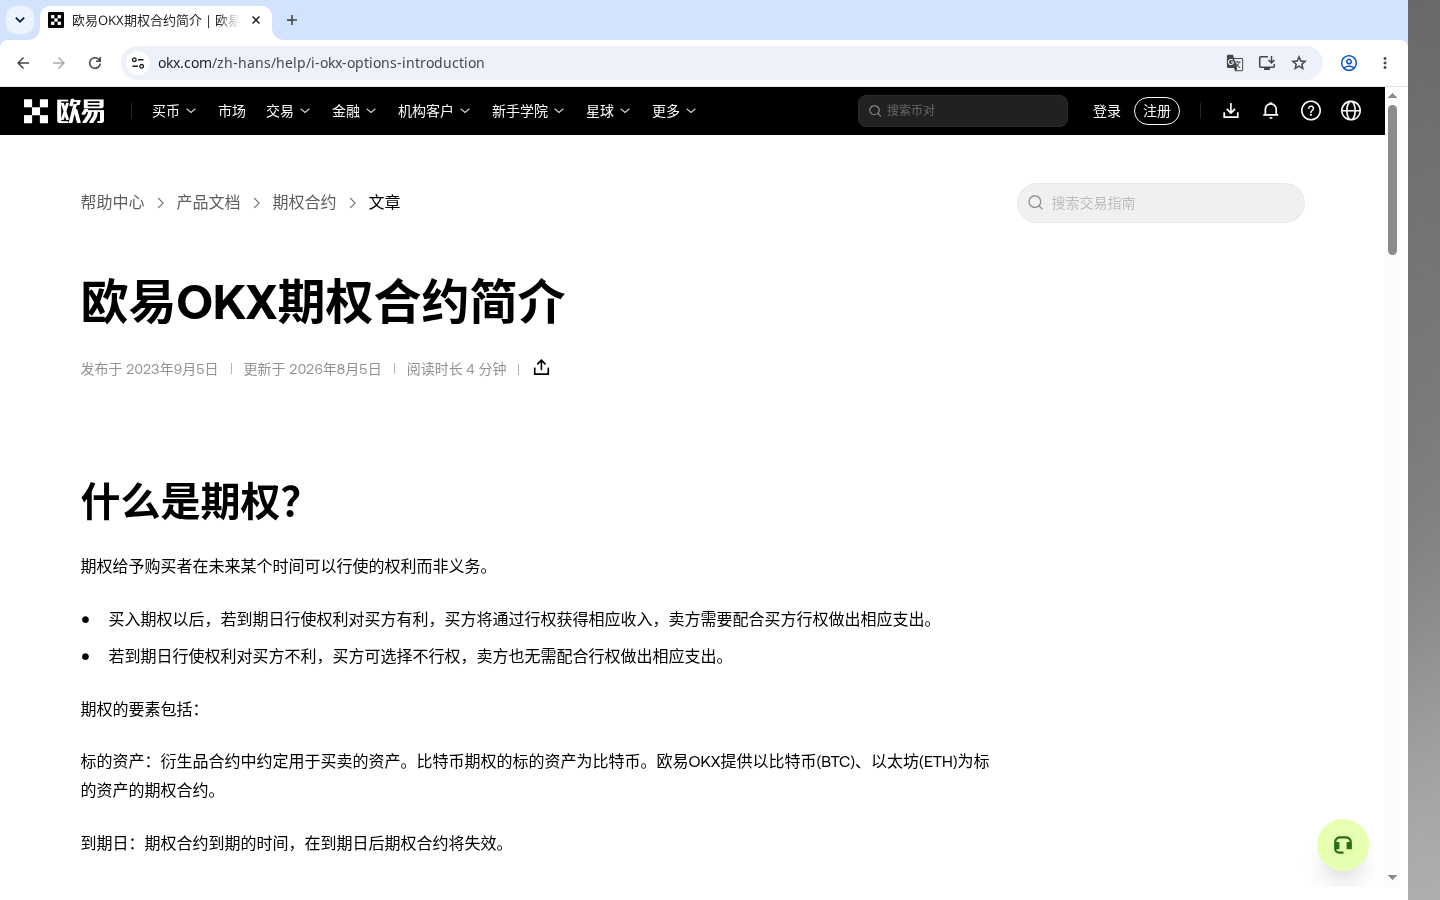Click the 什么是期权? heading
1440x900 pixels.
[191, 501]
